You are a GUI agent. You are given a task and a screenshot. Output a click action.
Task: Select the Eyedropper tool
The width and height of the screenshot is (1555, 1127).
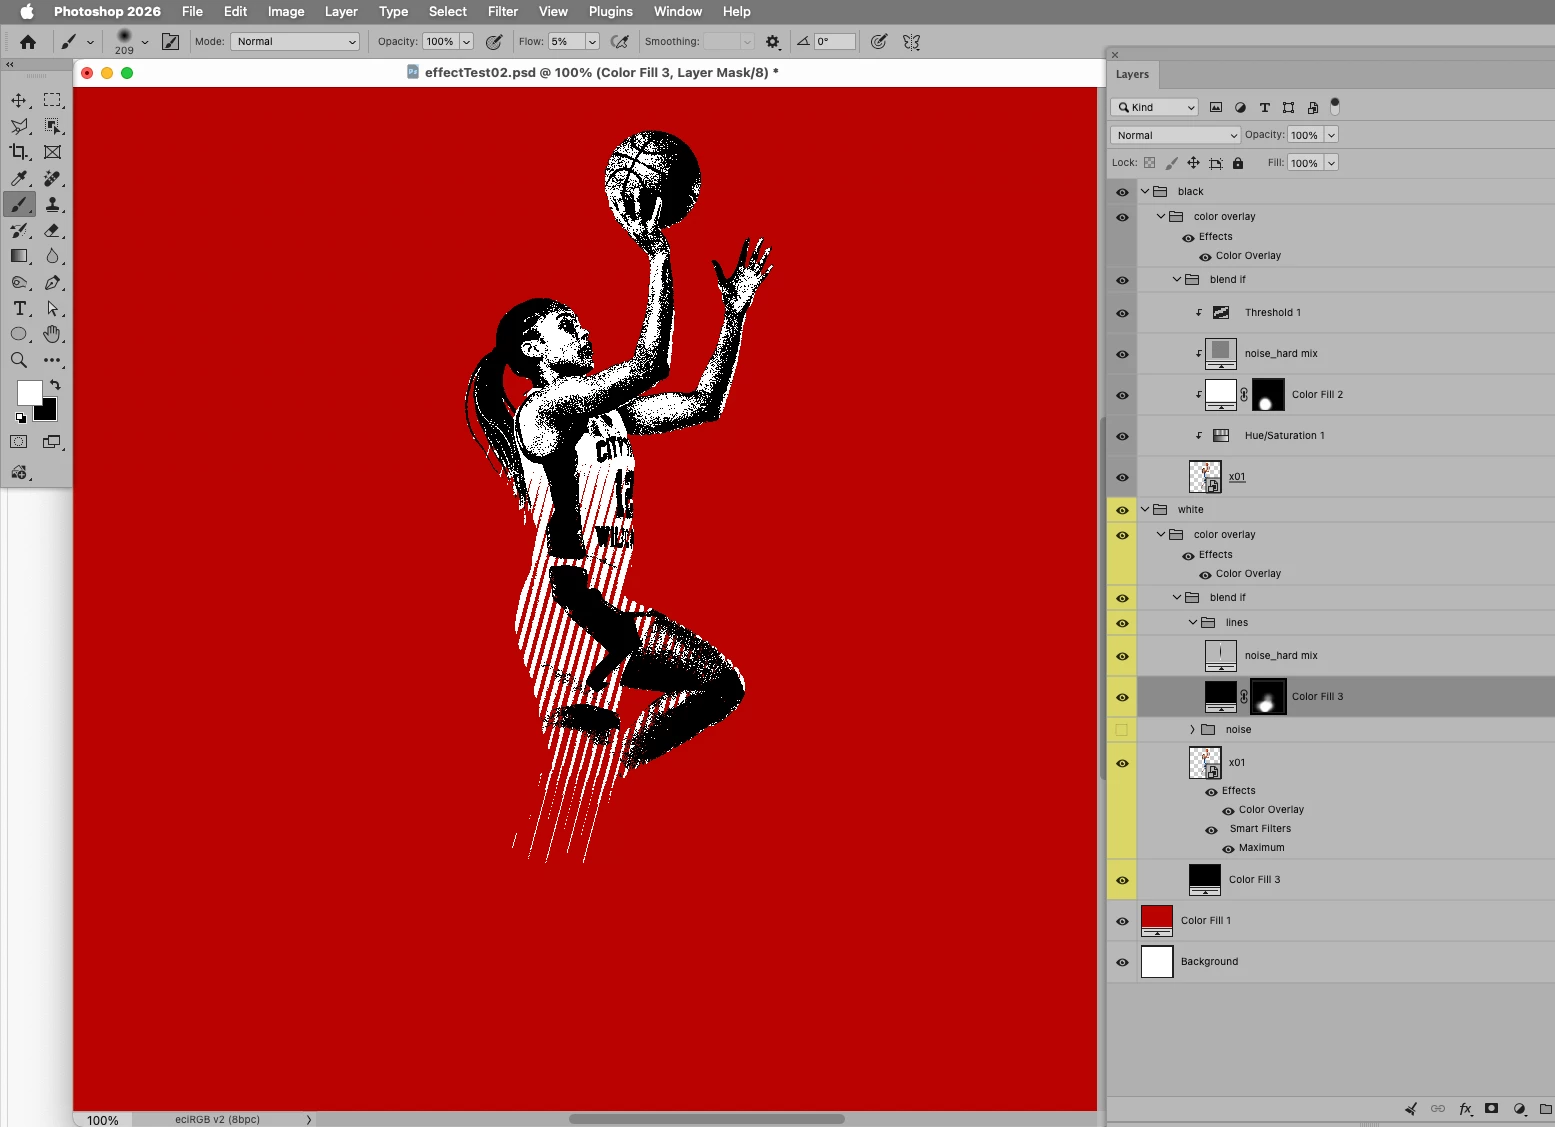[x=19, y=178]
